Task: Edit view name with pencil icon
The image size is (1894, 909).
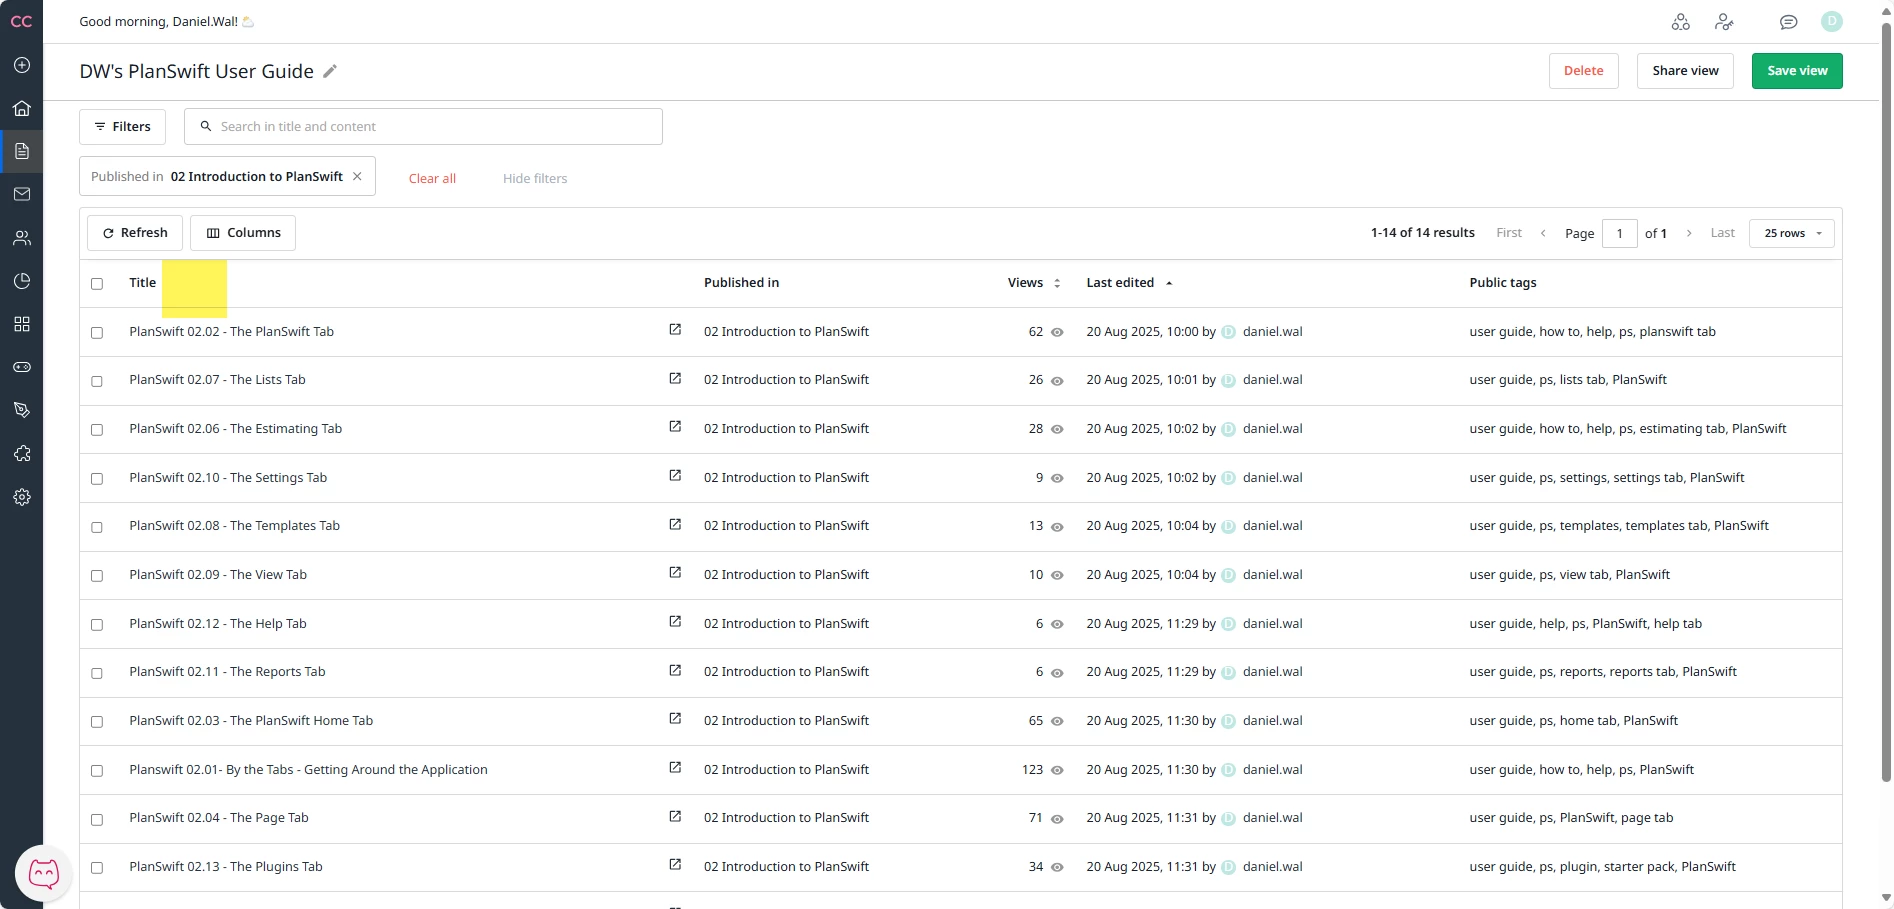Action: coord(330,71)
